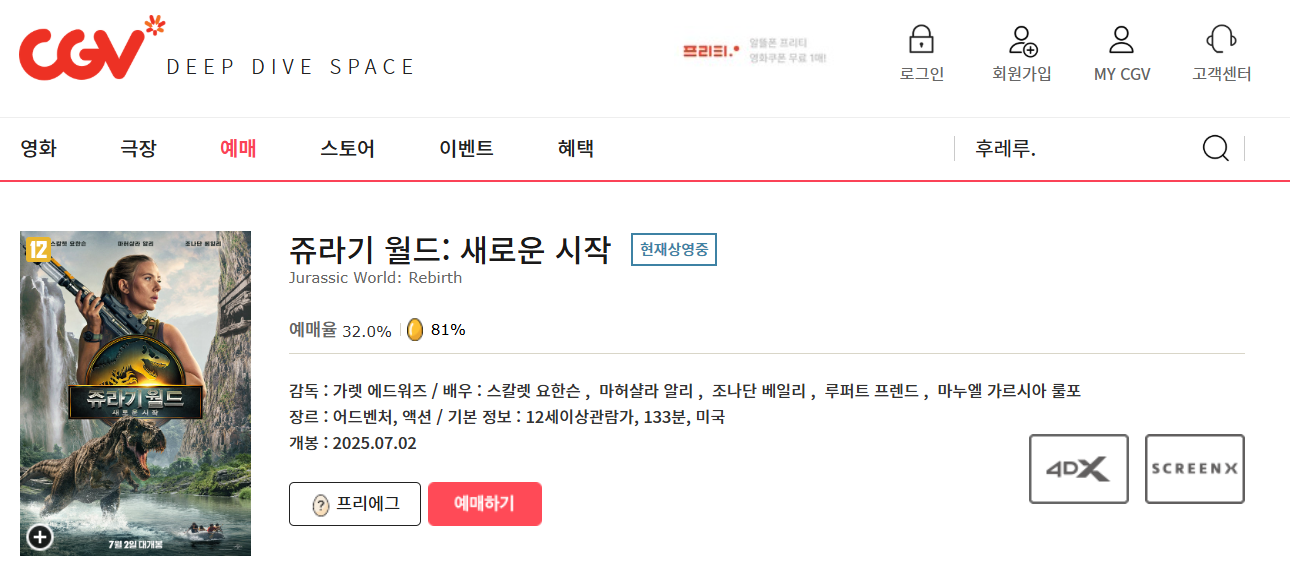Click the search input field showing 후레루.
This screenshot has width=1290, height=587.
point(1040,148)
